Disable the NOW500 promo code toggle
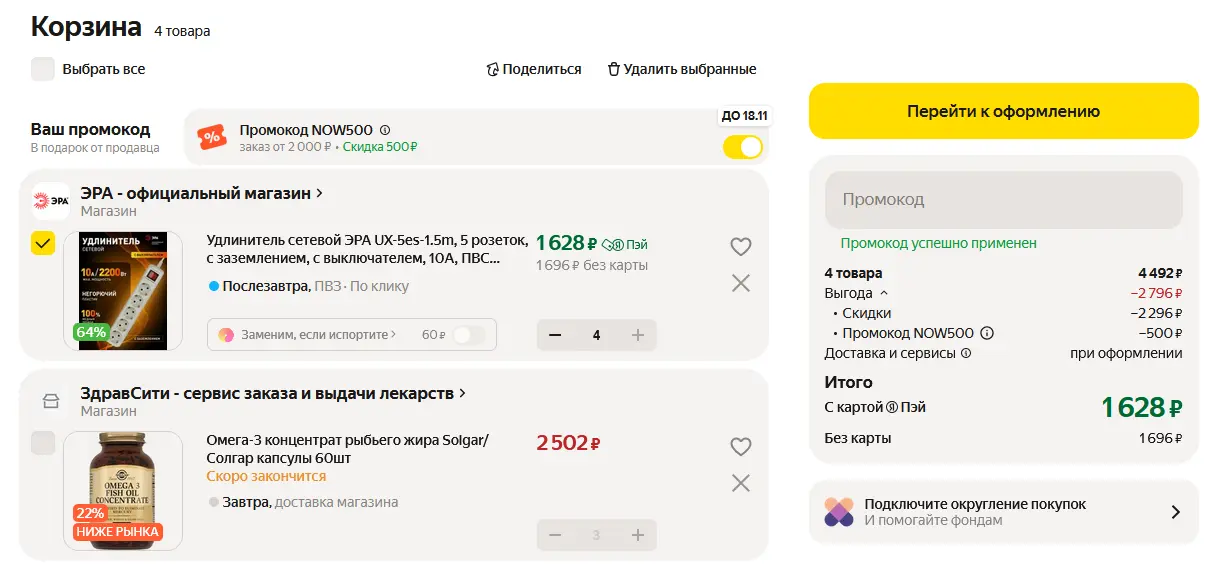The image size is (1208, 571). (x=743, y=147)
